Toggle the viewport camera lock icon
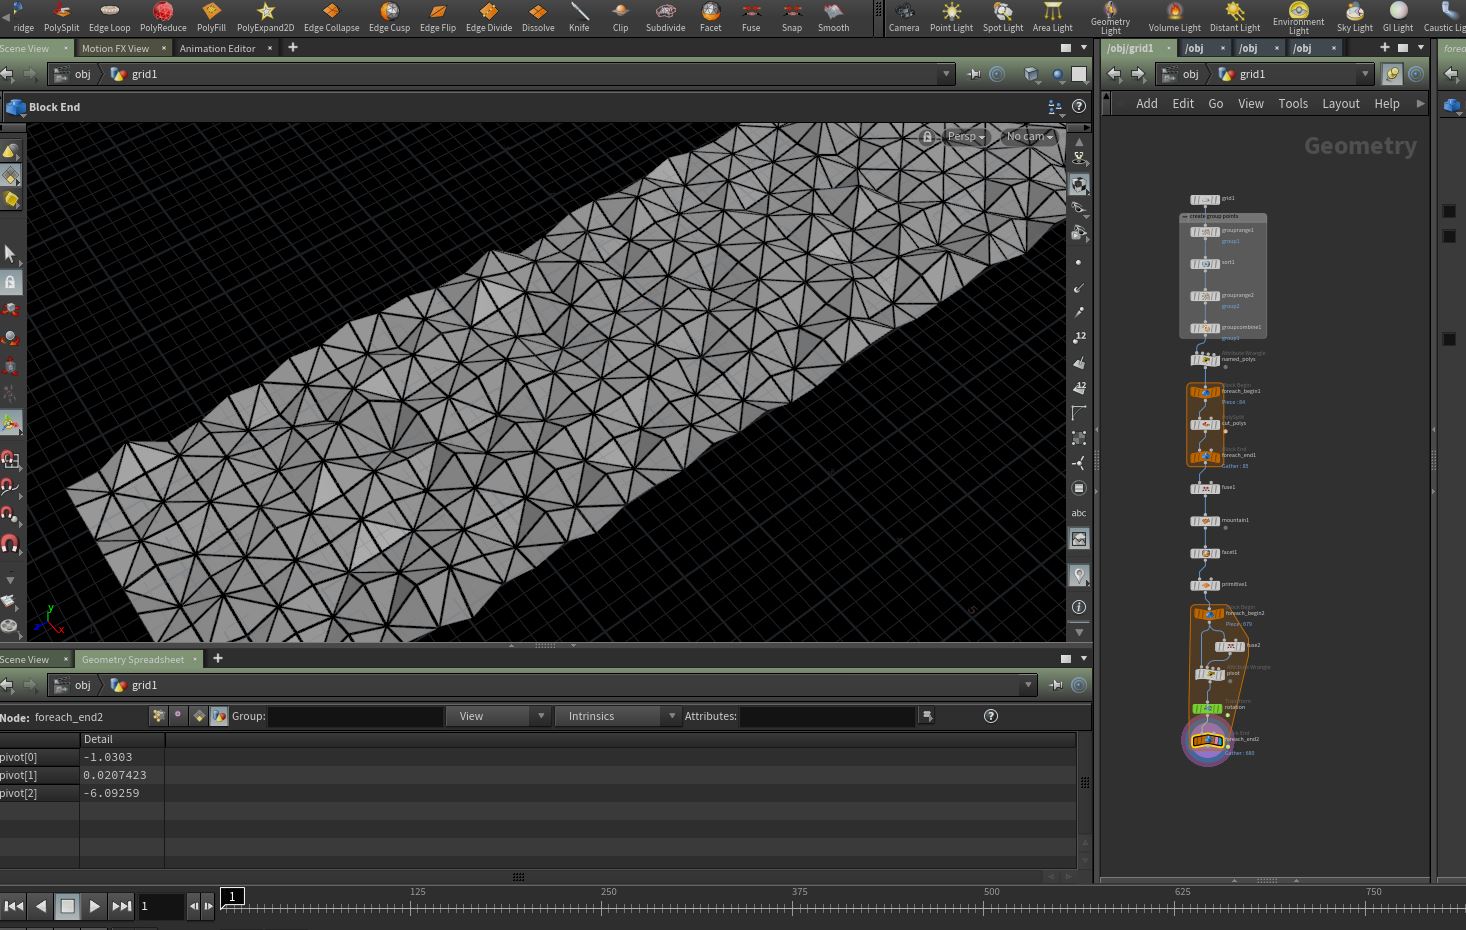Image resolution: width=1466 pixels, height=930 pixels. click(x=927, y=137)
